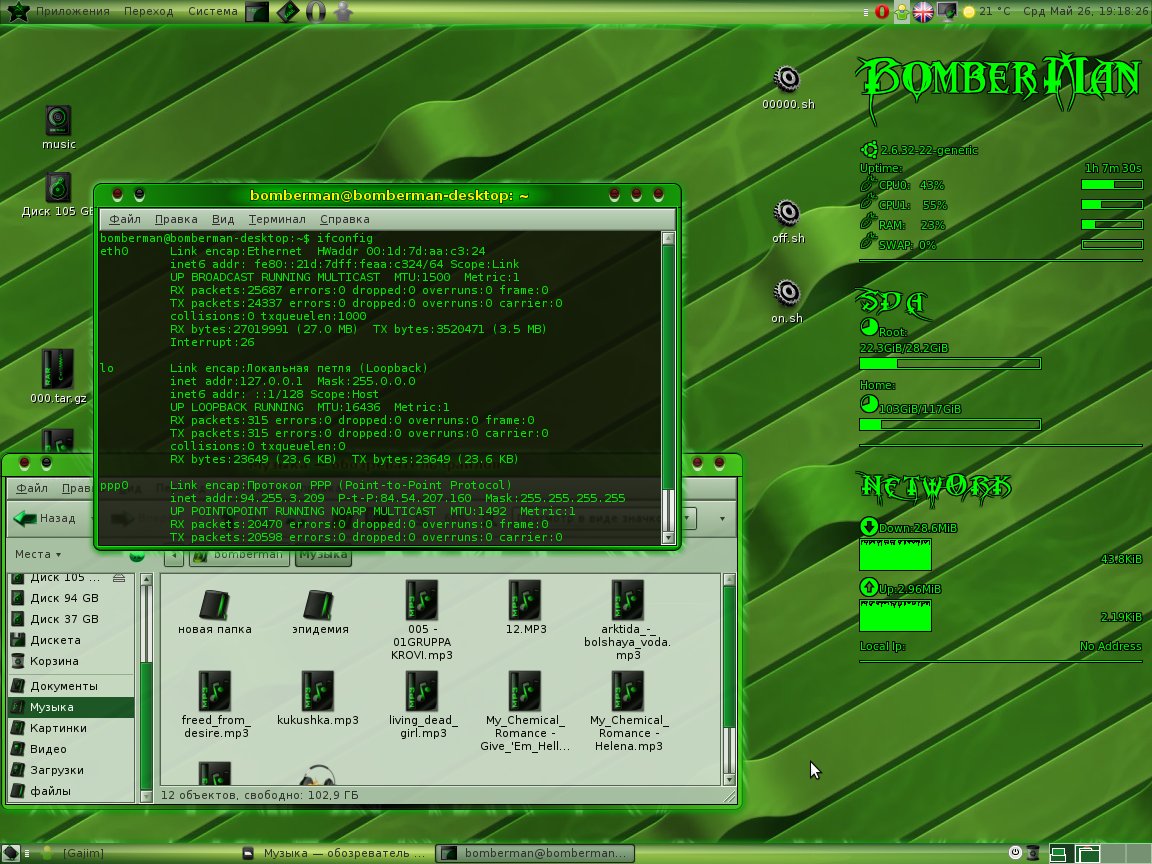Click the Opera icon in top panel launcher
This screenshot has height=864, width=1152.
316,12
